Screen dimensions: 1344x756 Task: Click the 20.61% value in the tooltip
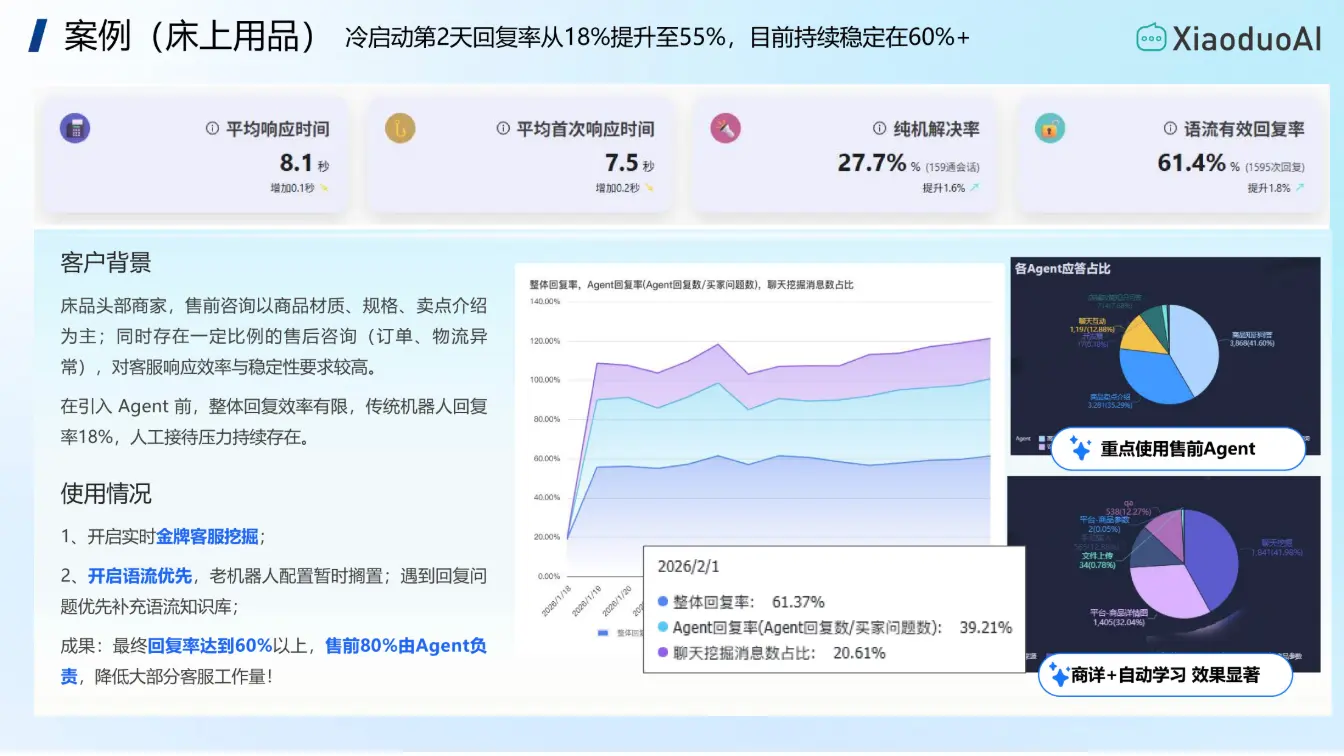click(858, 653)
